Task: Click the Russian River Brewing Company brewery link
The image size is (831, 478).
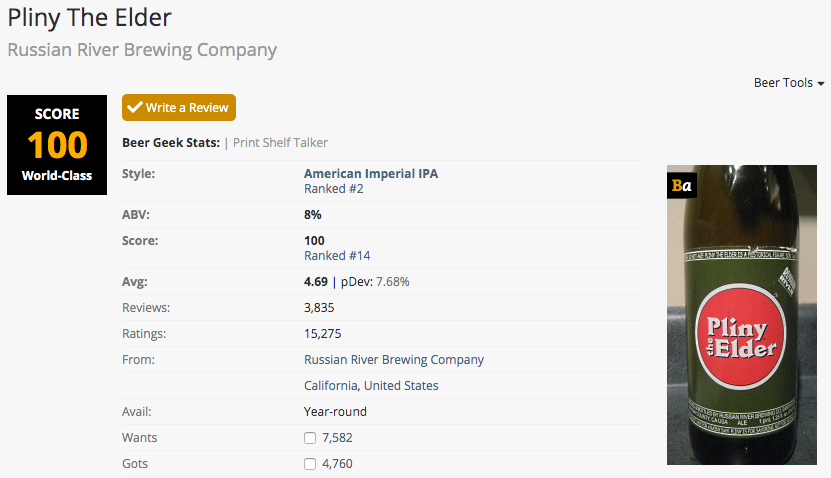Action: pos(393,360)
